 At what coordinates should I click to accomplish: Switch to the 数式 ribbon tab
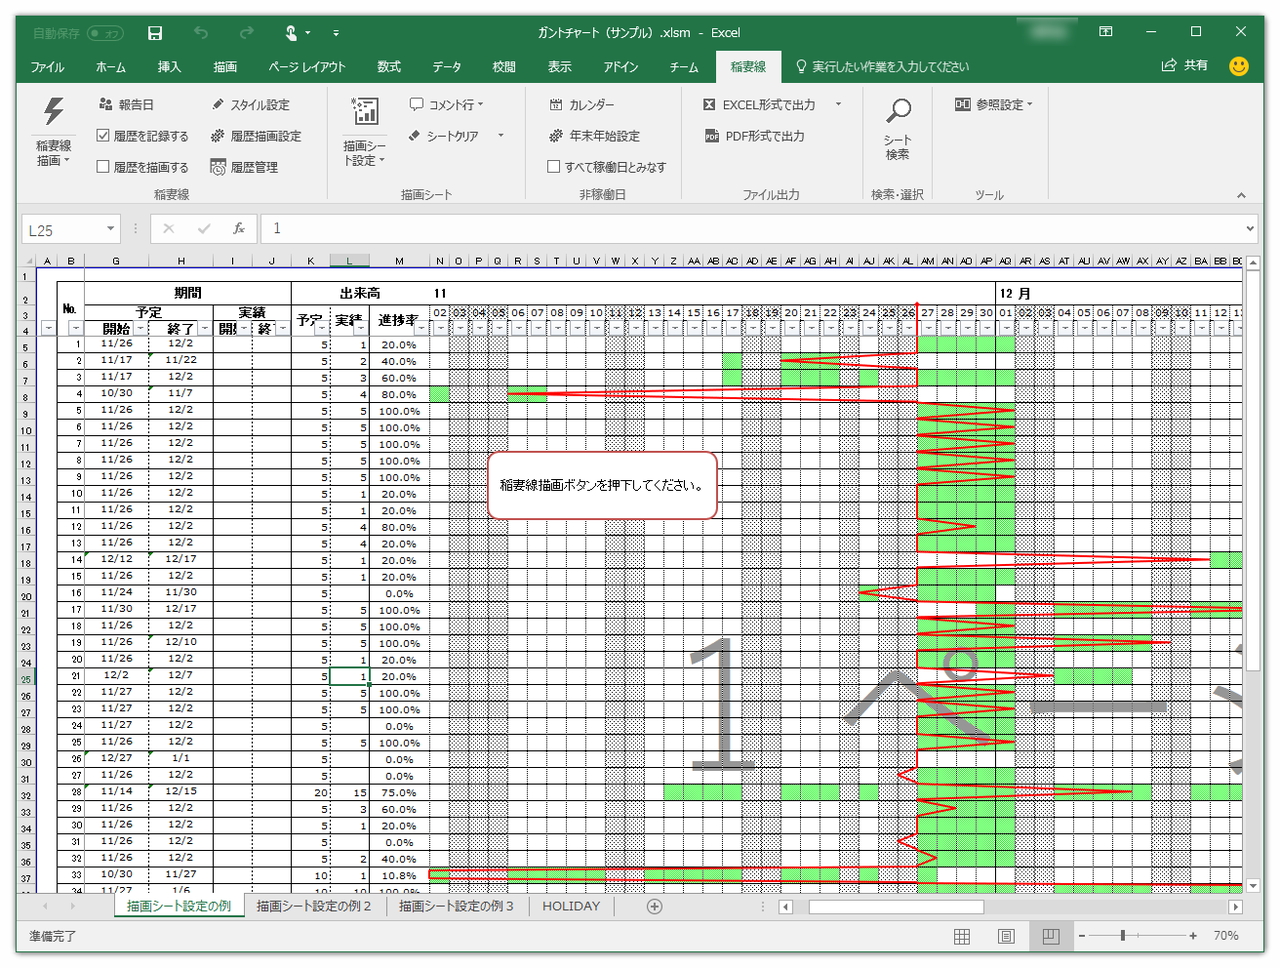pos(389,66)
